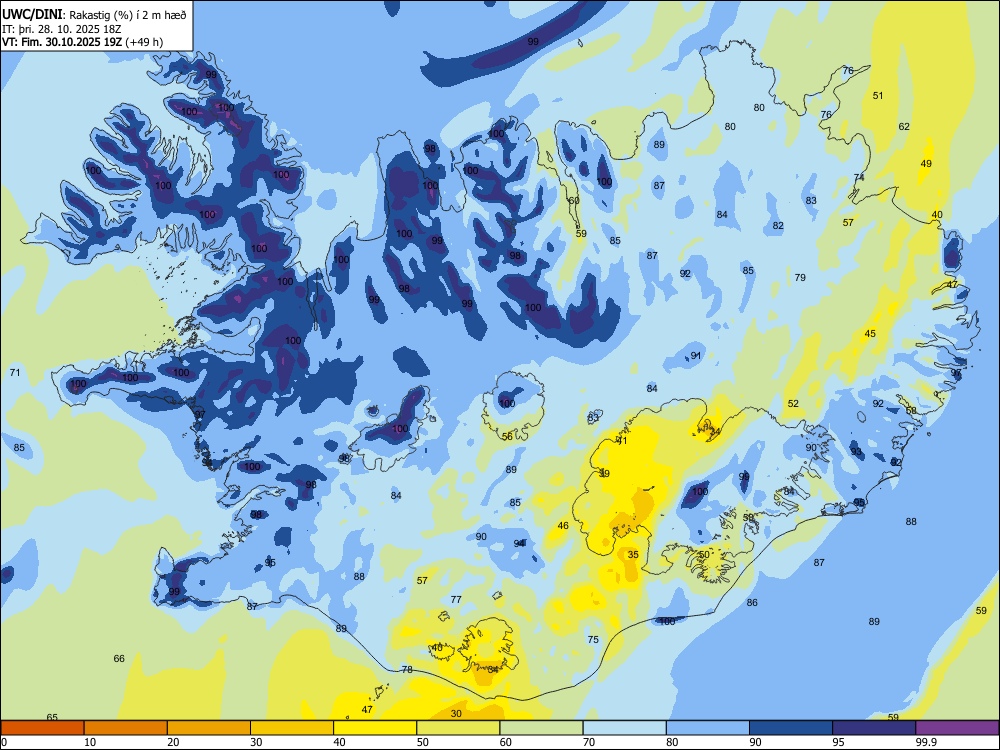Click the map value 93
Image resolution: width=1000 pixels, height=750 pixels.
click(x=856, y=452)
